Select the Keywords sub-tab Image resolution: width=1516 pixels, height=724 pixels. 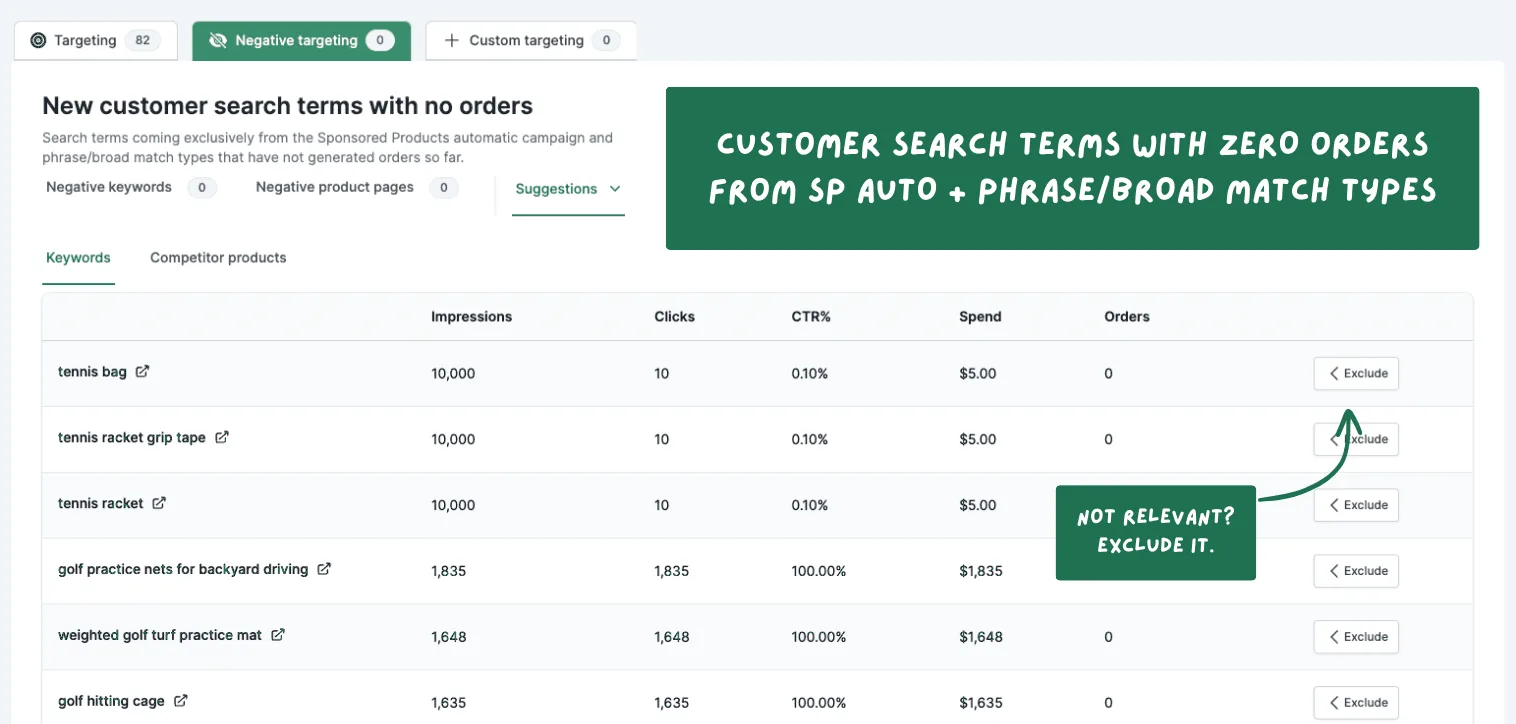pos(78,258)
